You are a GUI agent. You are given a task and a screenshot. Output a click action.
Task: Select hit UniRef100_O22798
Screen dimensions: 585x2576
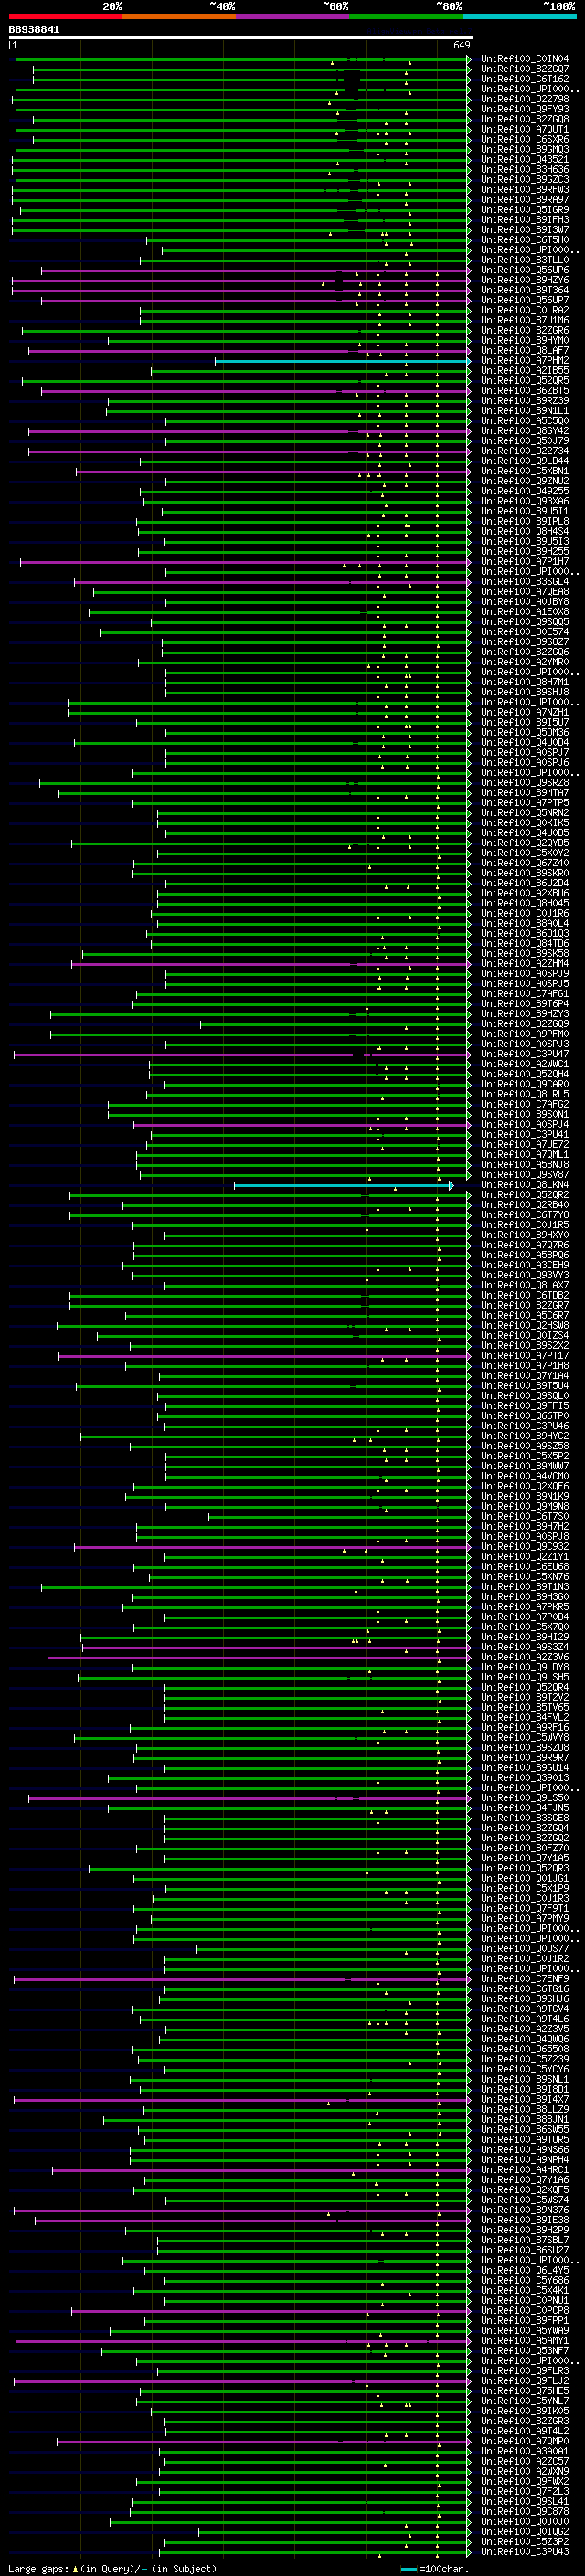click(525, 99)
